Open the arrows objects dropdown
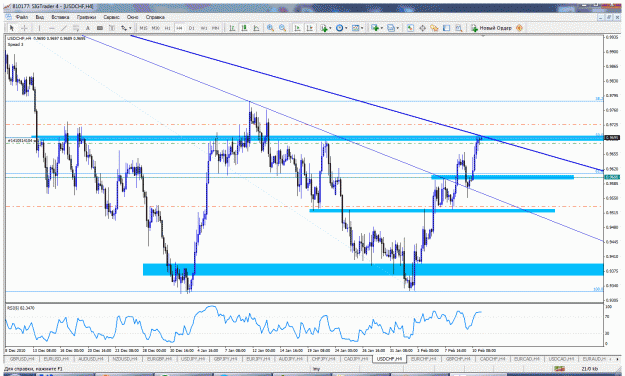 [x=126, y=28]
